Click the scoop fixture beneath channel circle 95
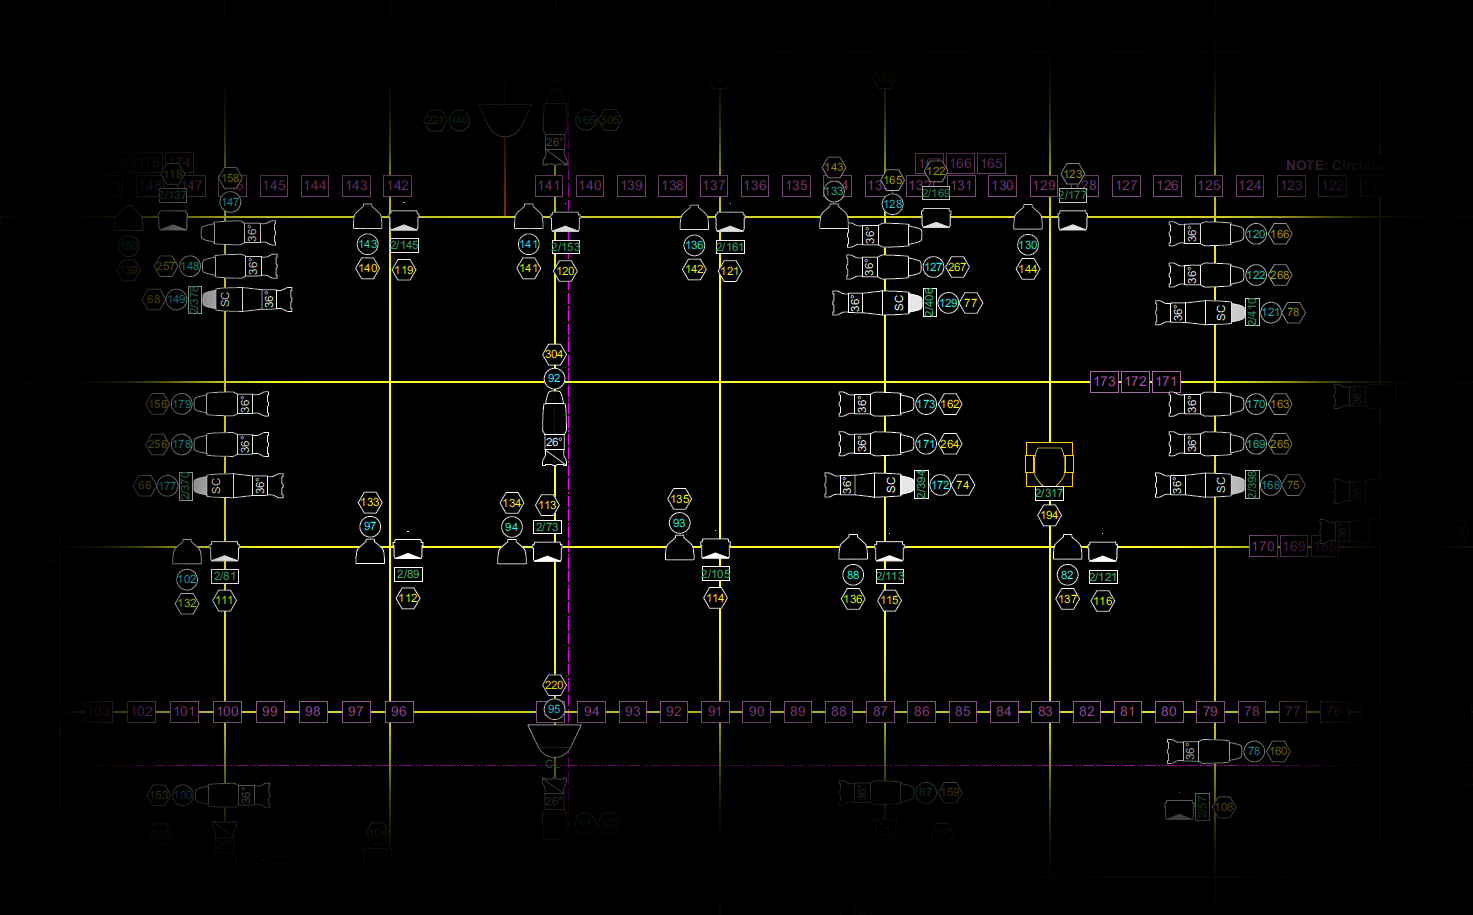The width and height of the screenshot is (1473, 915). coord(554,741)
